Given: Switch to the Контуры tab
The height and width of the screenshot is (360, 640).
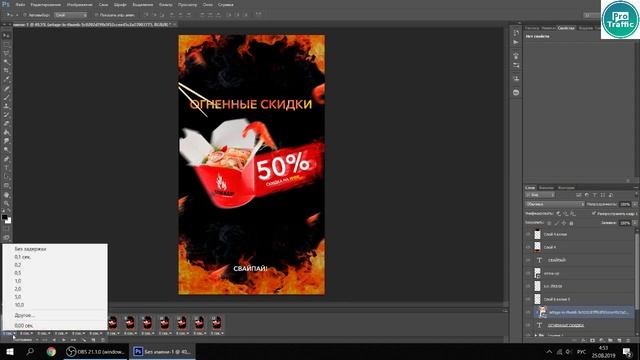Looking at the screenshot, I should click(566, 187).
